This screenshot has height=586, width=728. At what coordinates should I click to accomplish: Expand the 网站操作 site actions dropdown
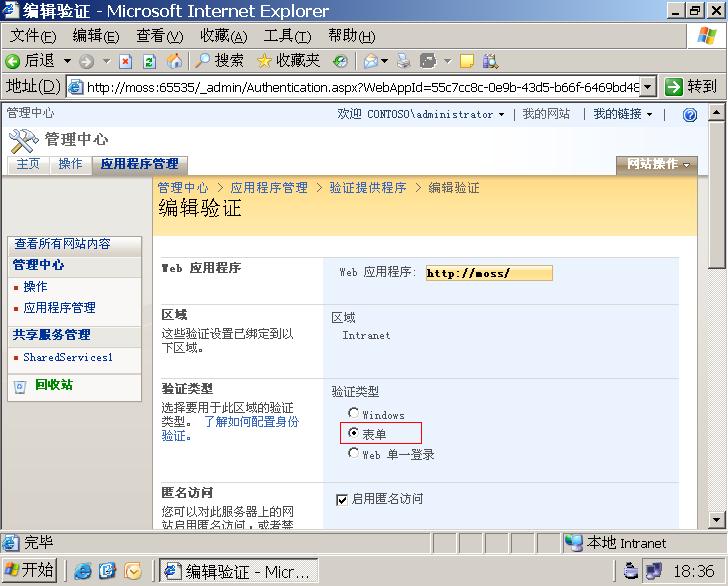[x=657, y=164]
